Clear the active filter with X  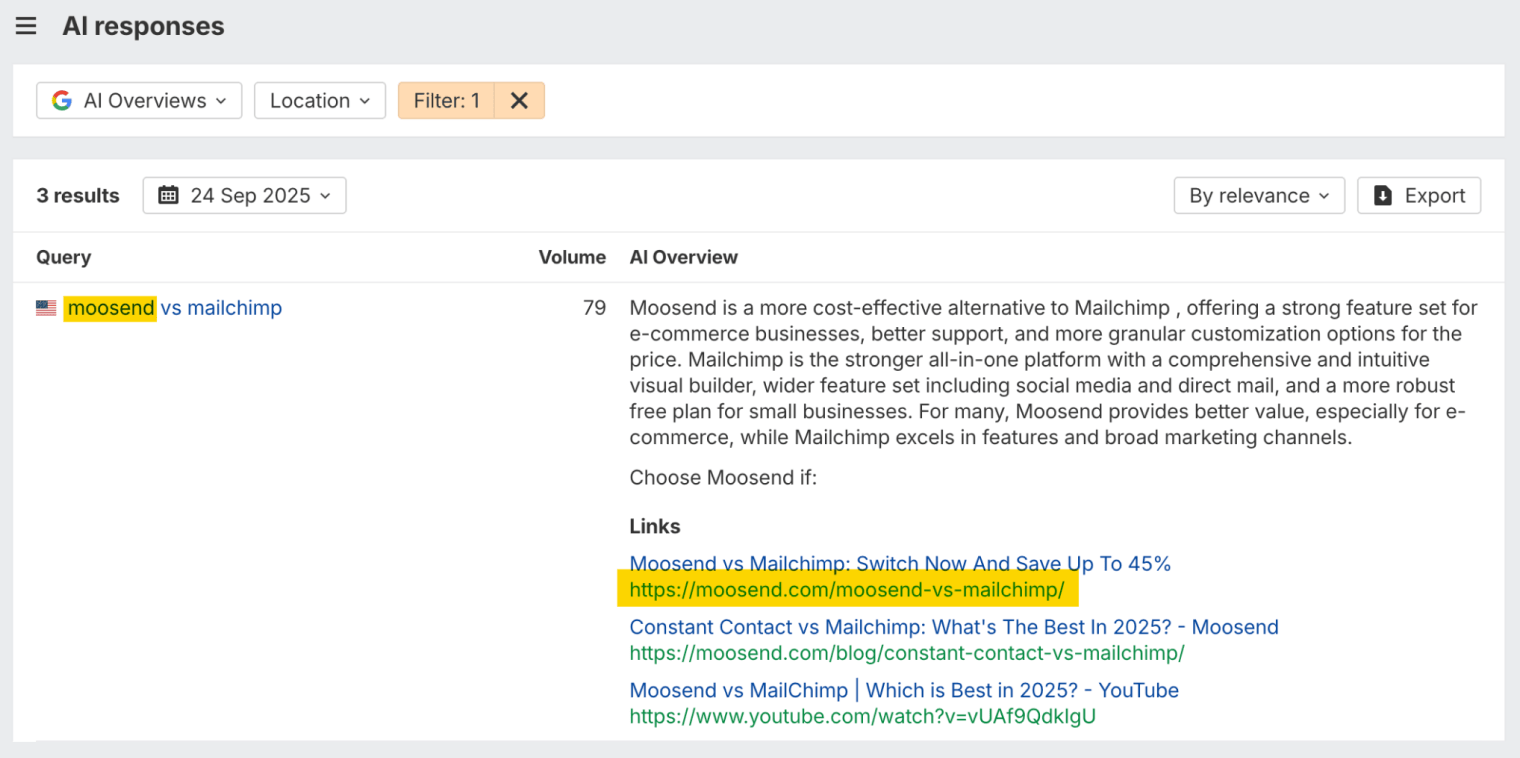(x=519, y=100)
